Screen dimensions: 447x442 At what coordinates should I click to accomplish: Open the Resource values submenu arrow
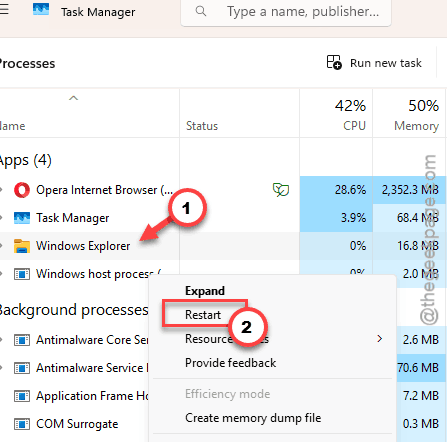379,339
